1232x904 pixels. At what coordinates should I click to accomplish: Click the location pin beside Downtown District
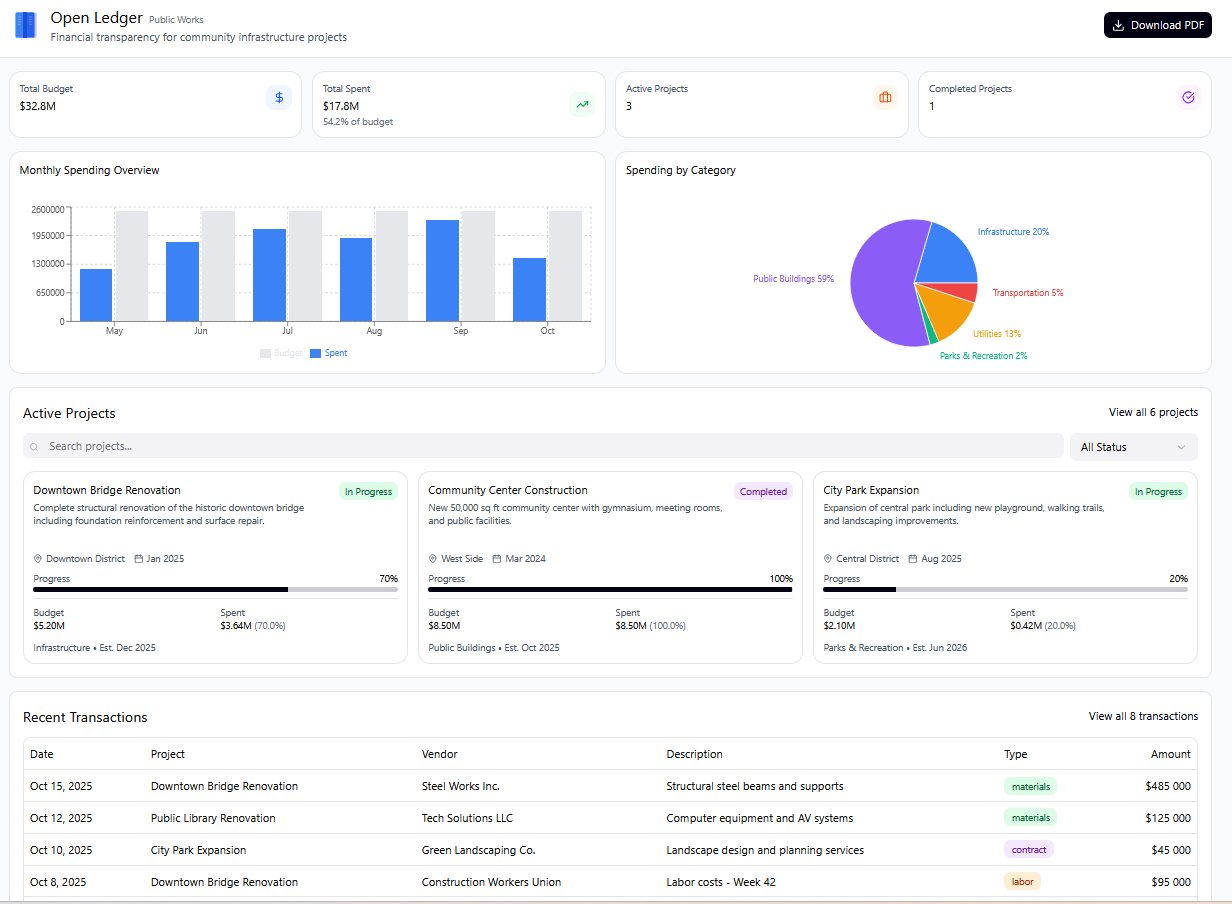(x=38, y=559)
